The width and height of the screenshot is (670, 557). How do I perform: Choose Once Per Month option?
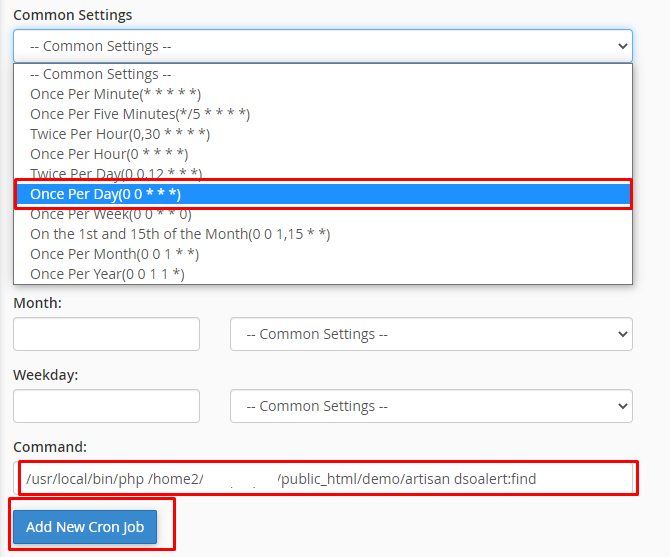click(115, 254)
